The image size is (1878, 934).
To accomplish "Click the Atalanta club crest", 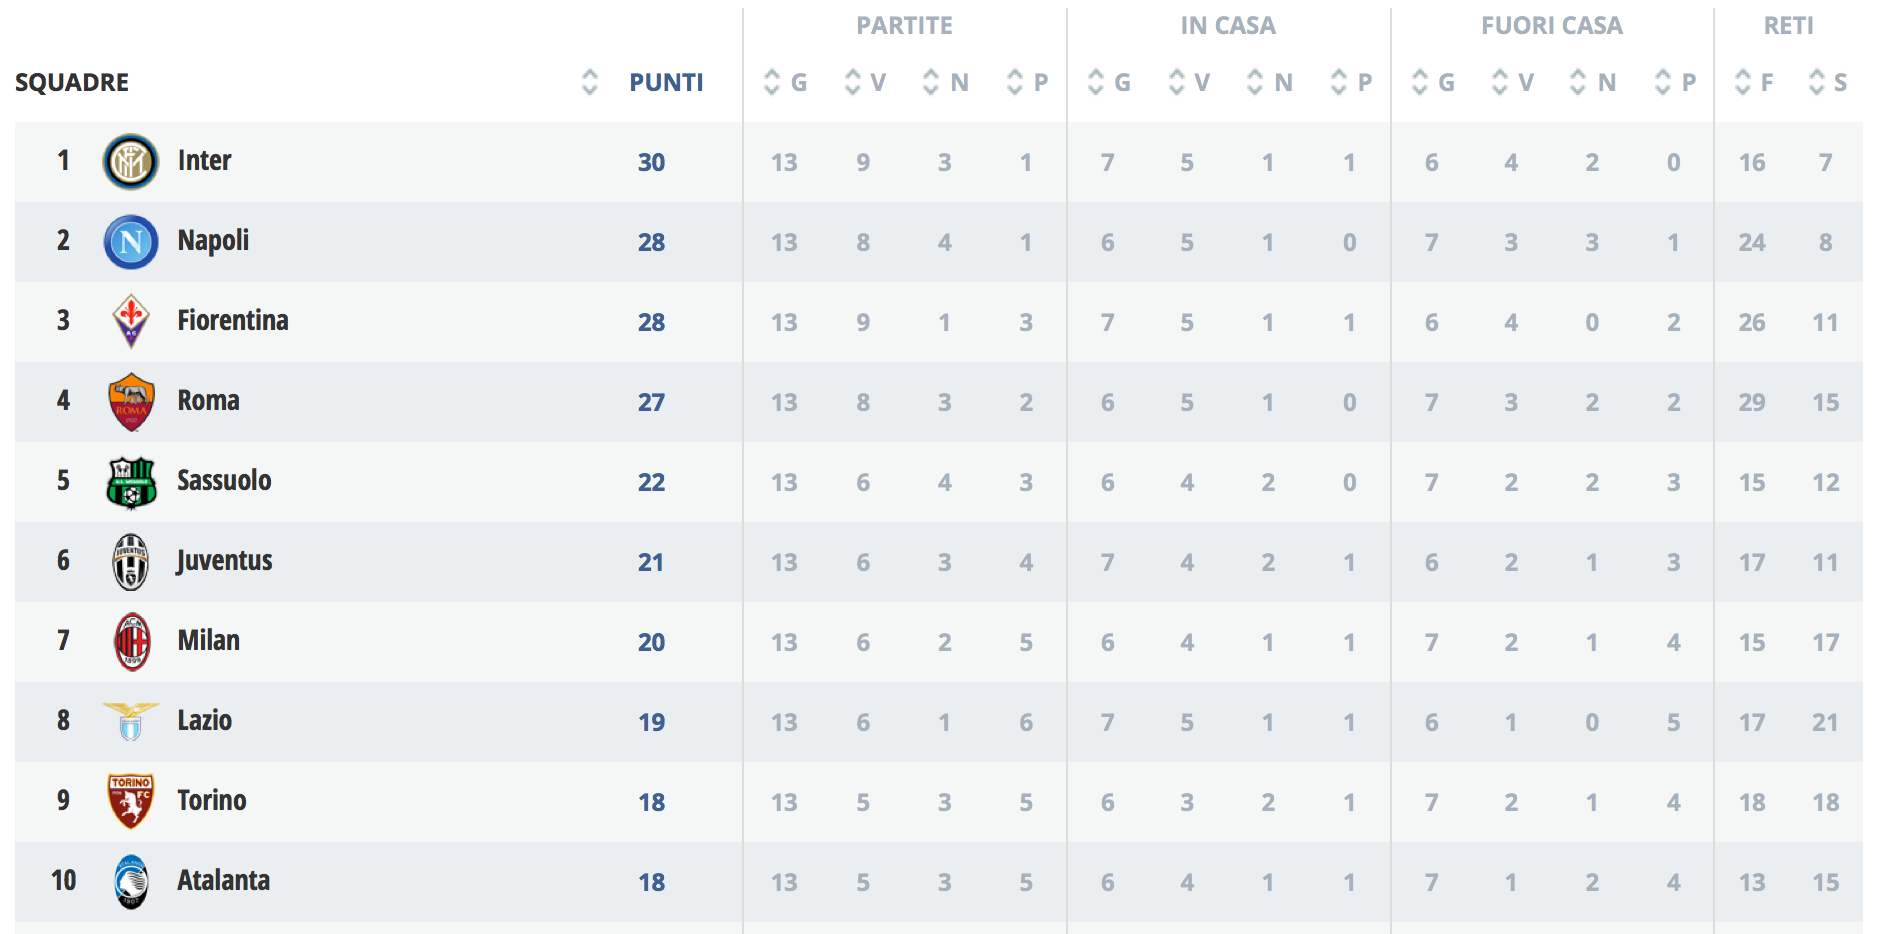I will (131, 882).
